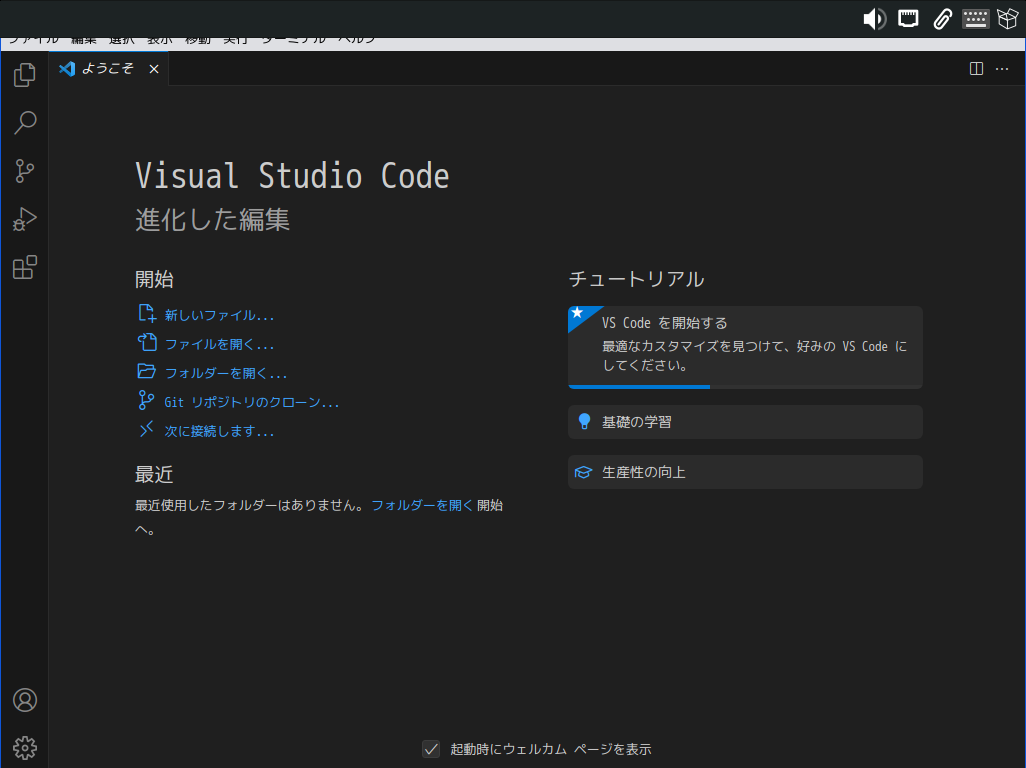The height and width of the screenshot is (768, 1026).
Task: Open the 基礎の学習 tutorial
Action: point(745,422)
